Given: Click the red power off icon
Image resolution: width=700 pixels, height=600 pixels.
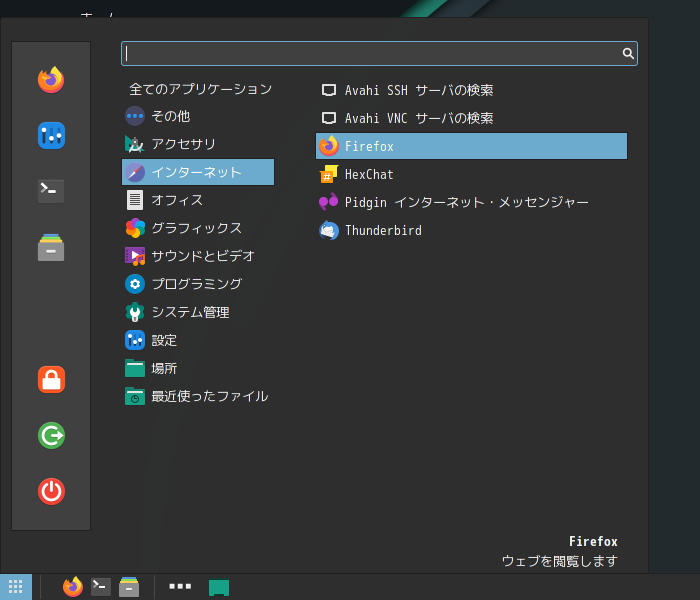Looking at the screenshot, I should click(x=51, y=492).
